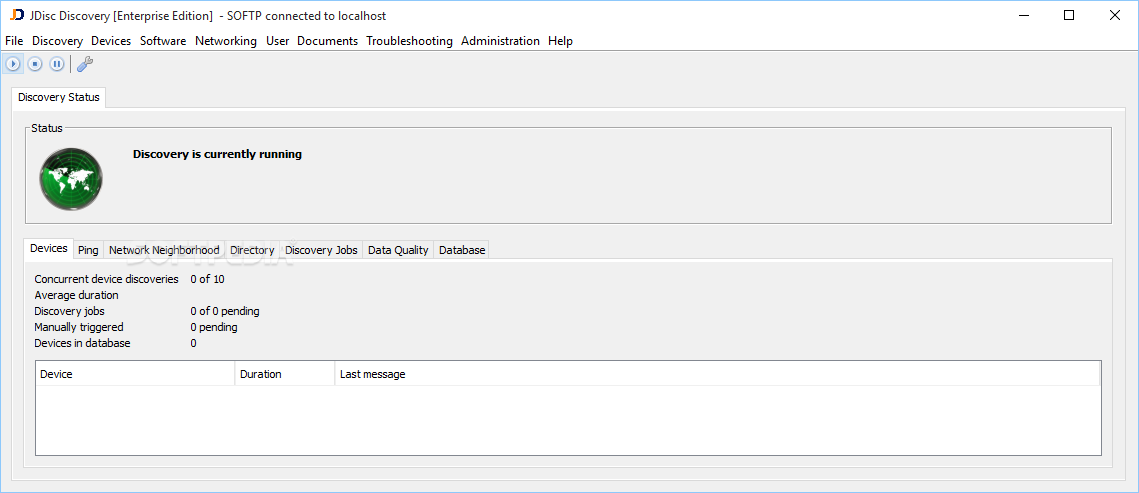The width and height of the screenshot is (1139, 493).
Task: Open the Help menu
Action: 560,41
